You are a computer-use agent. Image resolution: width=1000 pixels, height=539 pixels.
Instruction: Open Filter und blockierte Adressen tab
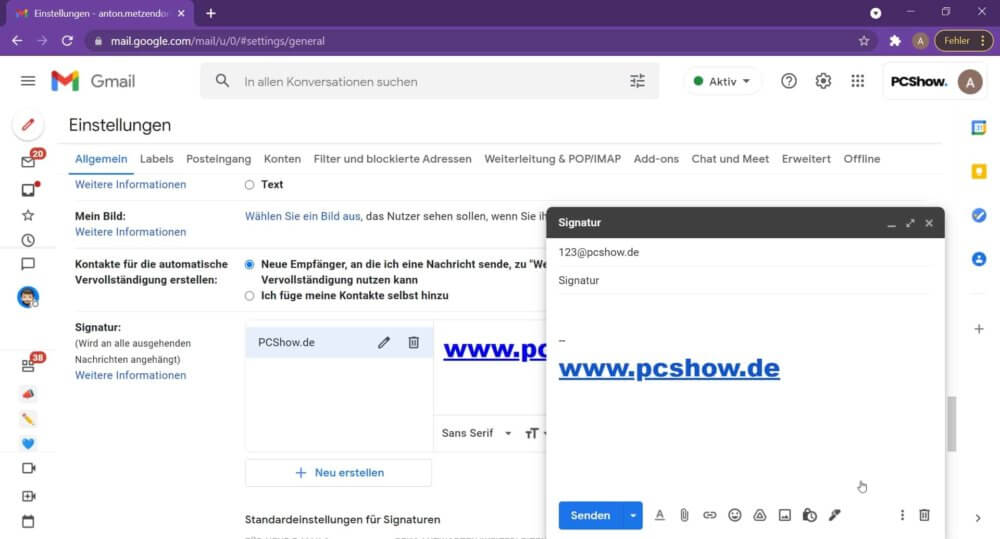coord(392,159)
